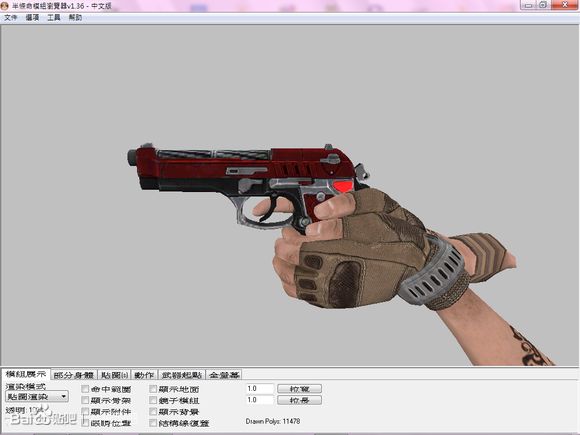Minimize the model viewer window
Viewport: 580px width, 435px height.
528,5
